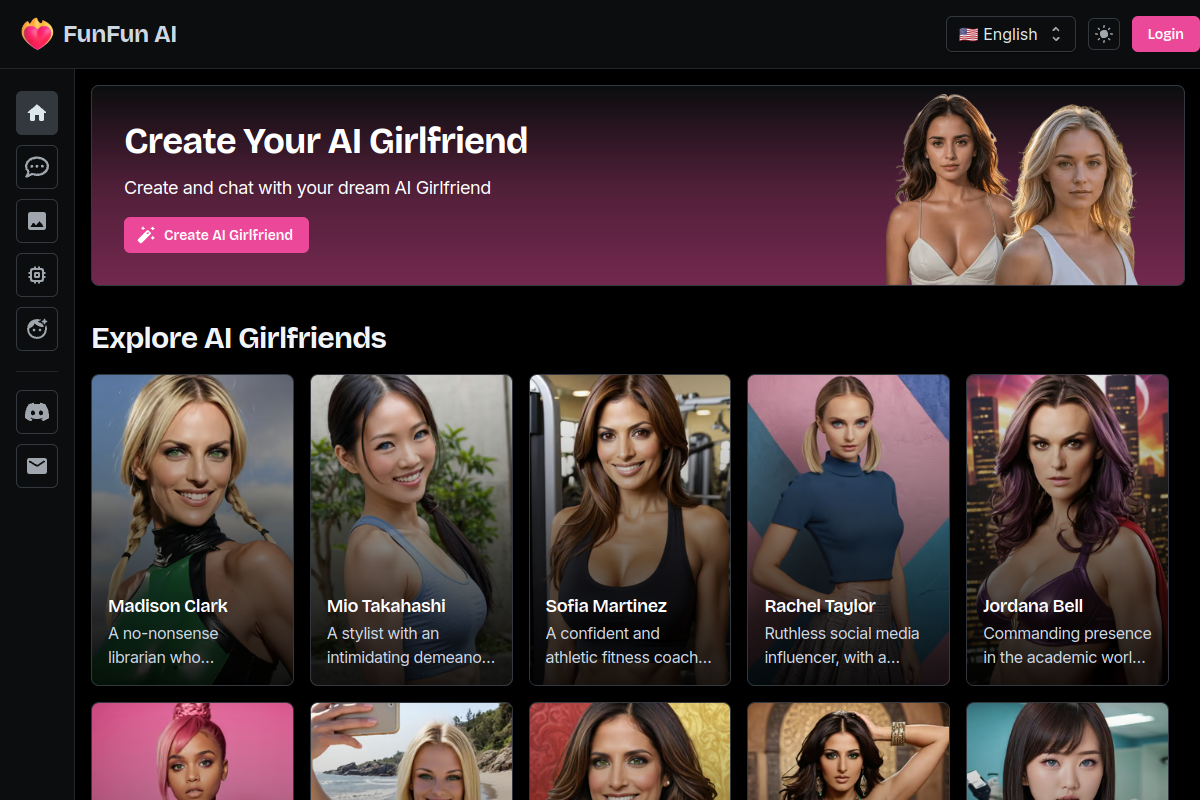Open the pink-haired girl card thumbnail
The width and height of the screenshot is (1200, 800).
tap(192, 751)
